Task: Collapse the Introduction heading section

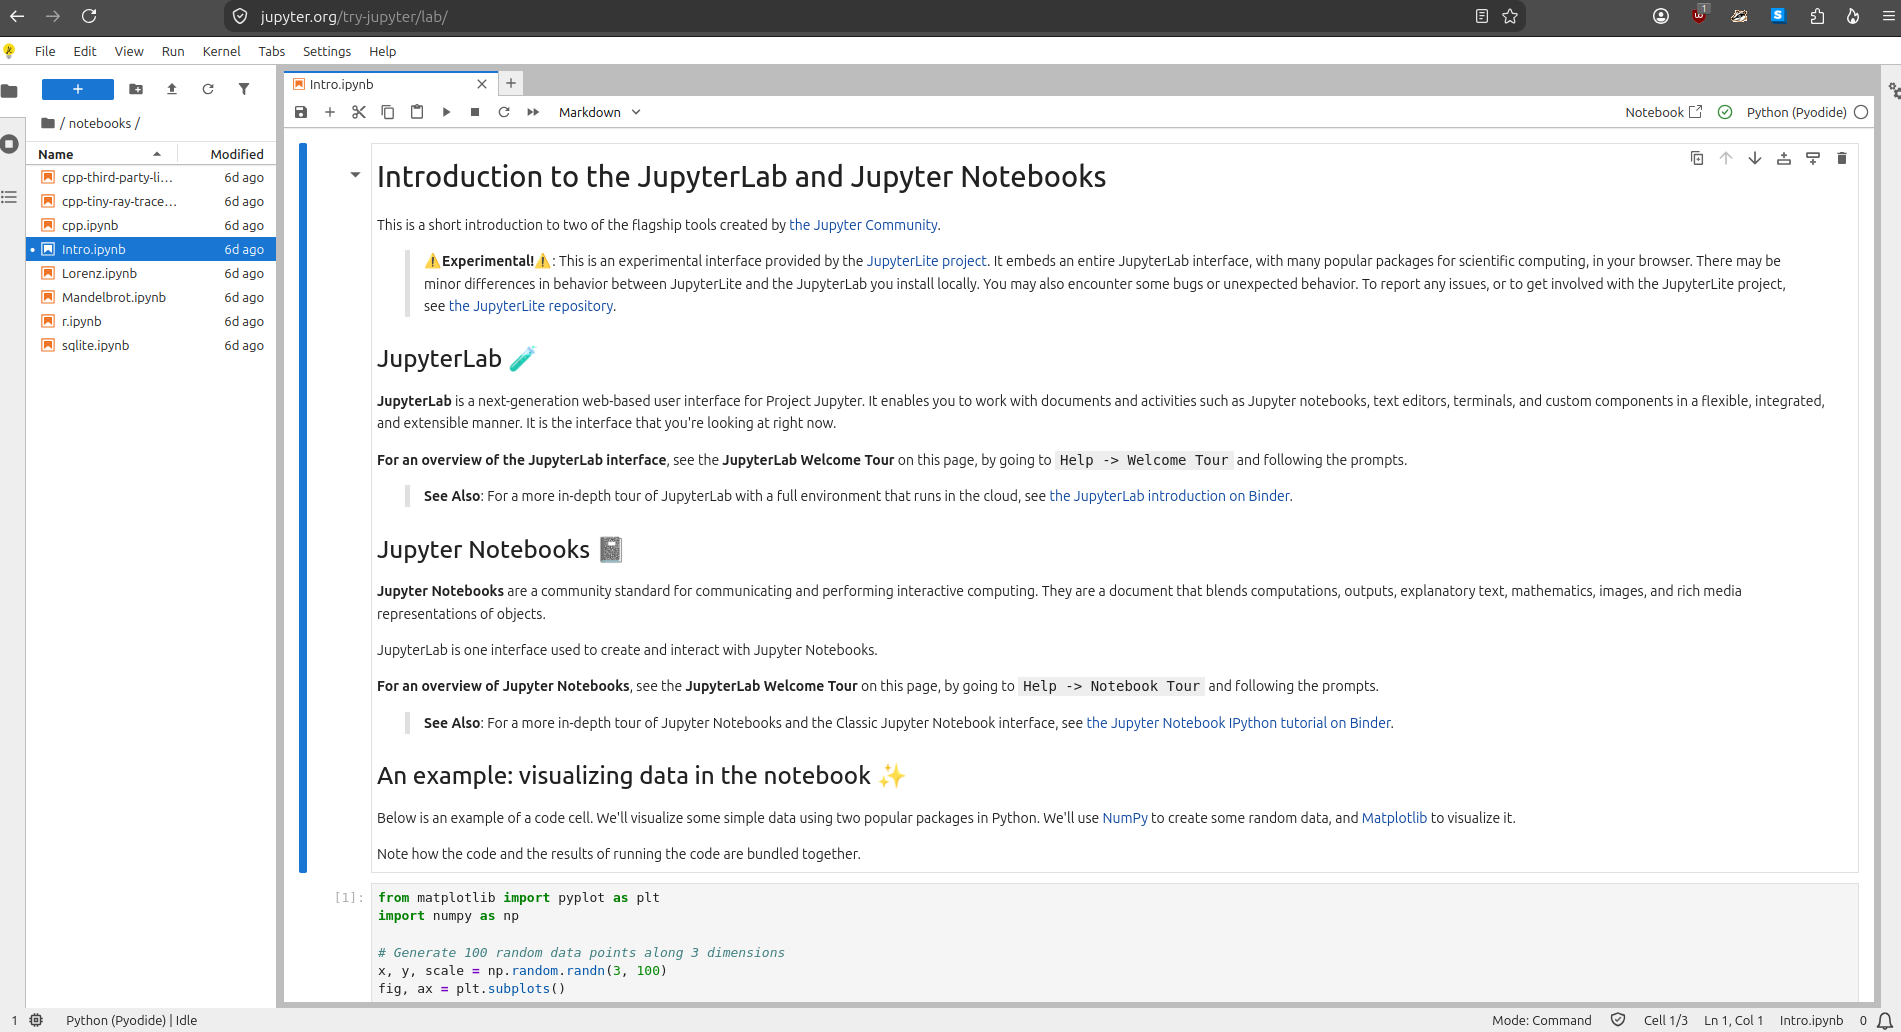Action: [355, 175]
